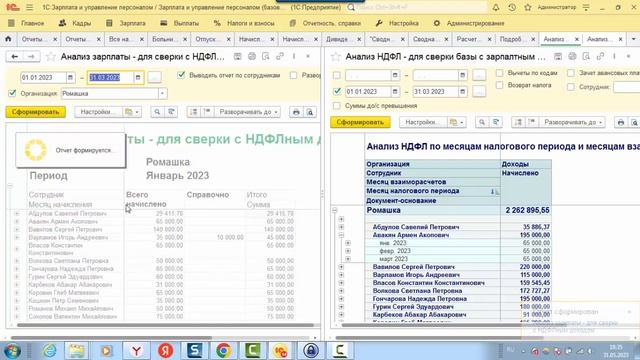This screenshot has width=640, height=360.
Task: Copy link icon in left report header
Action: pyautogui.click(x=280, y=57)
